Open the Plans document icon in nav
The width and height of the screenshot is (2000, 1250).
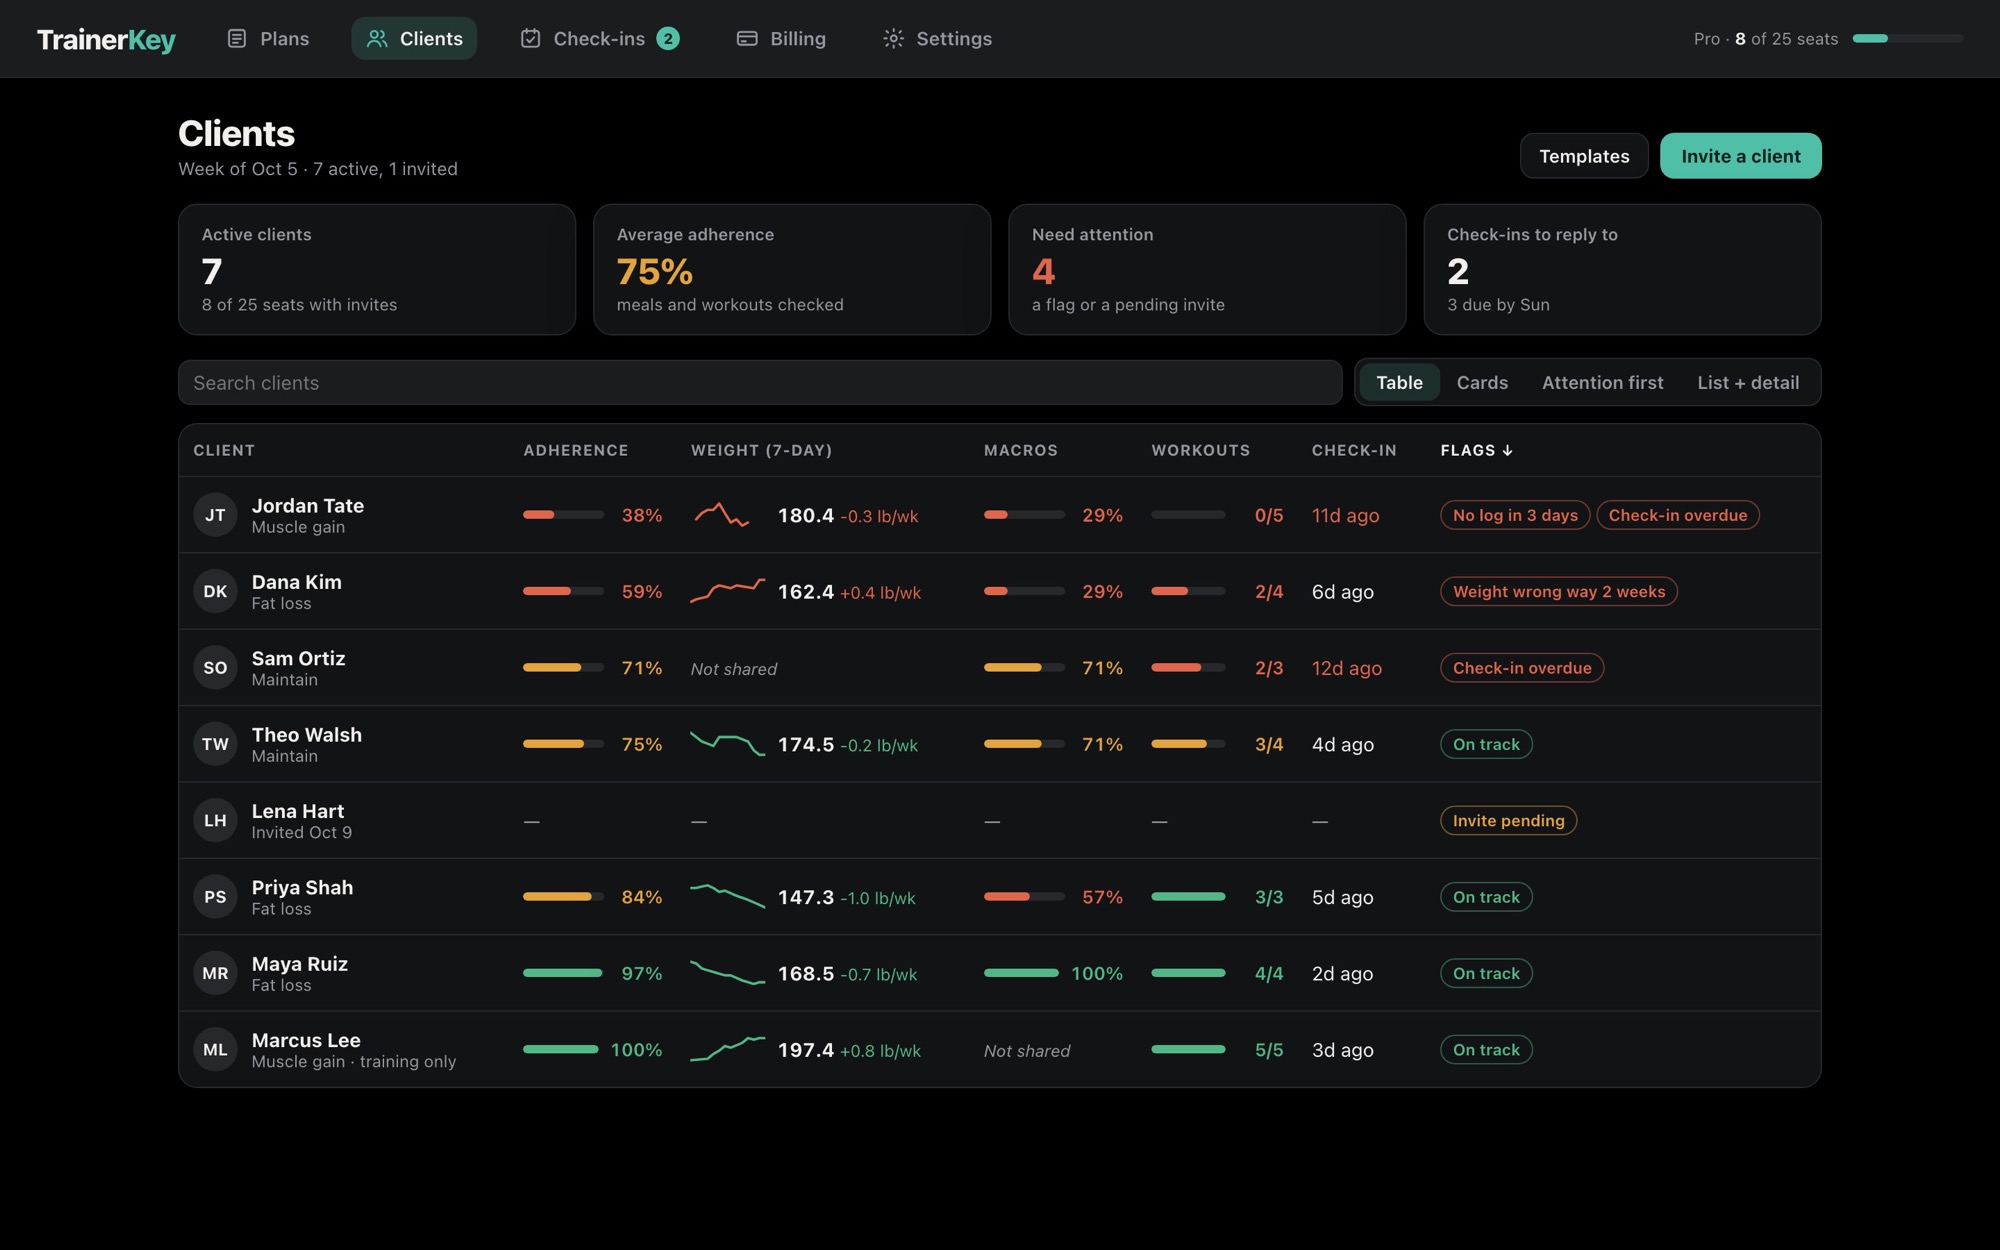click(x=237, y=39)
